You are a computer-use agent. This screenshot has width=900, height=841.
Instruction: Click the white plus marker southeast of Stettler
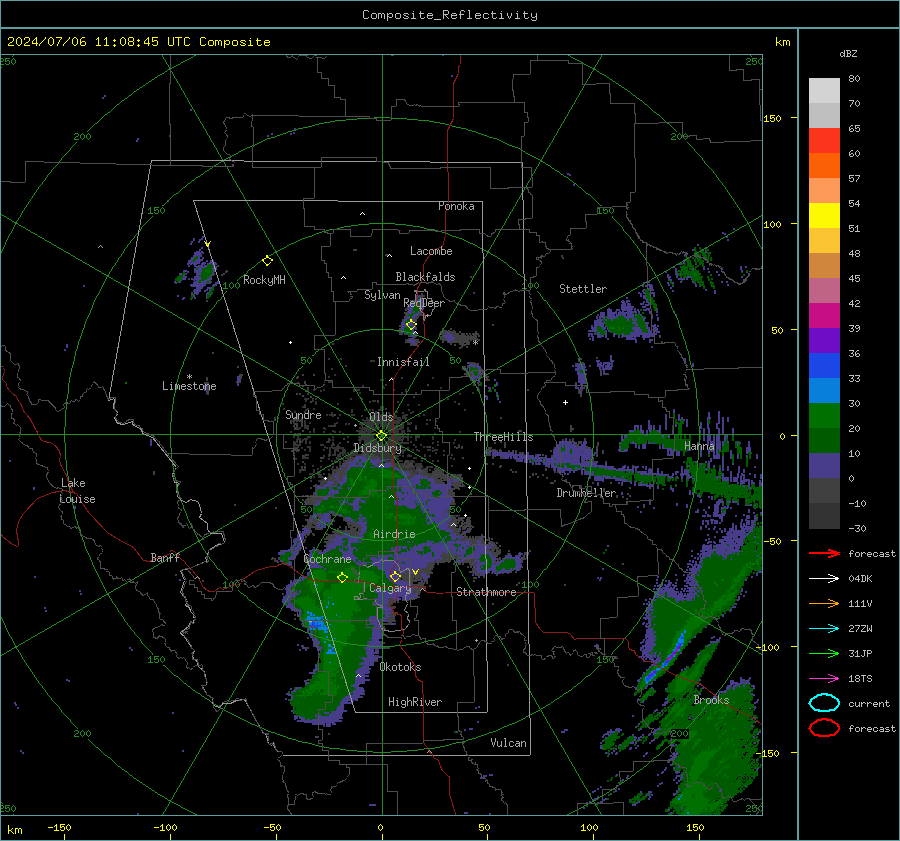[565, 402]
